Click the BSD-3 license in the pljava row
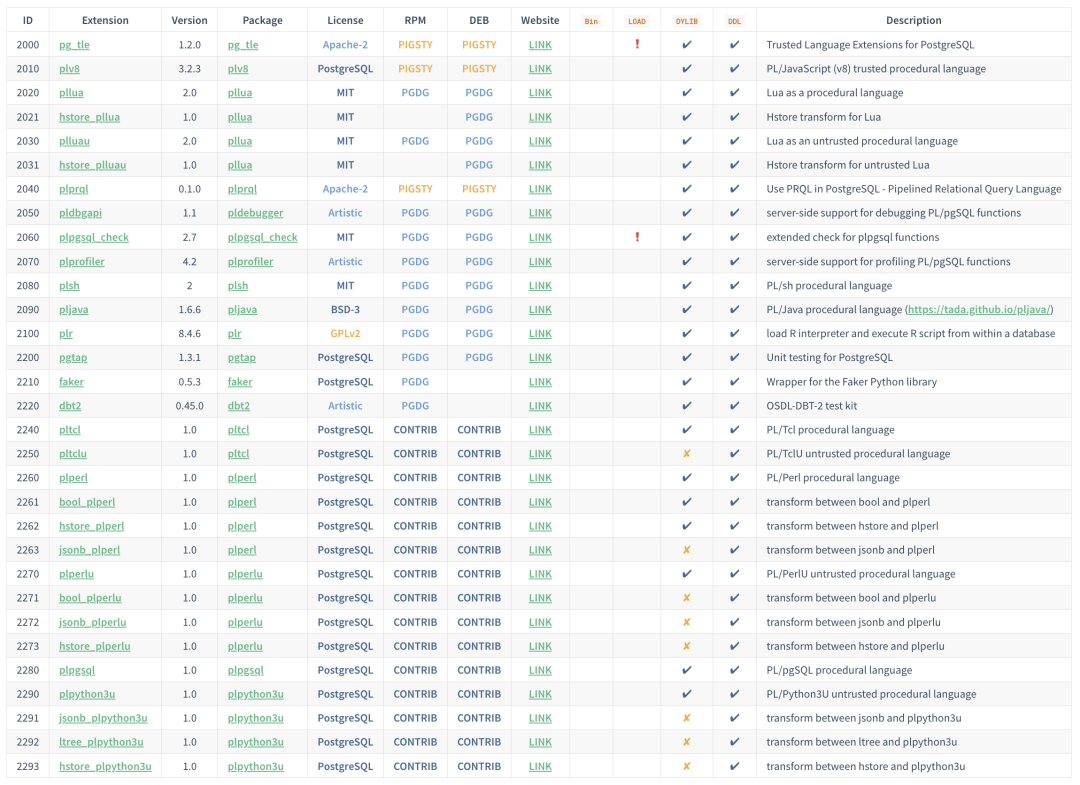The height and width of the screenshot is (785, 1080). (x=345, y=309)
